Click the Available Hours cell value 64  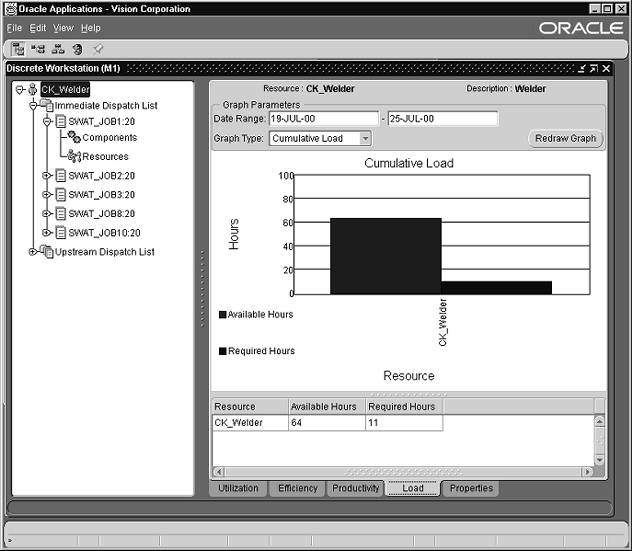pyautogui.click(x=327, y=423)
